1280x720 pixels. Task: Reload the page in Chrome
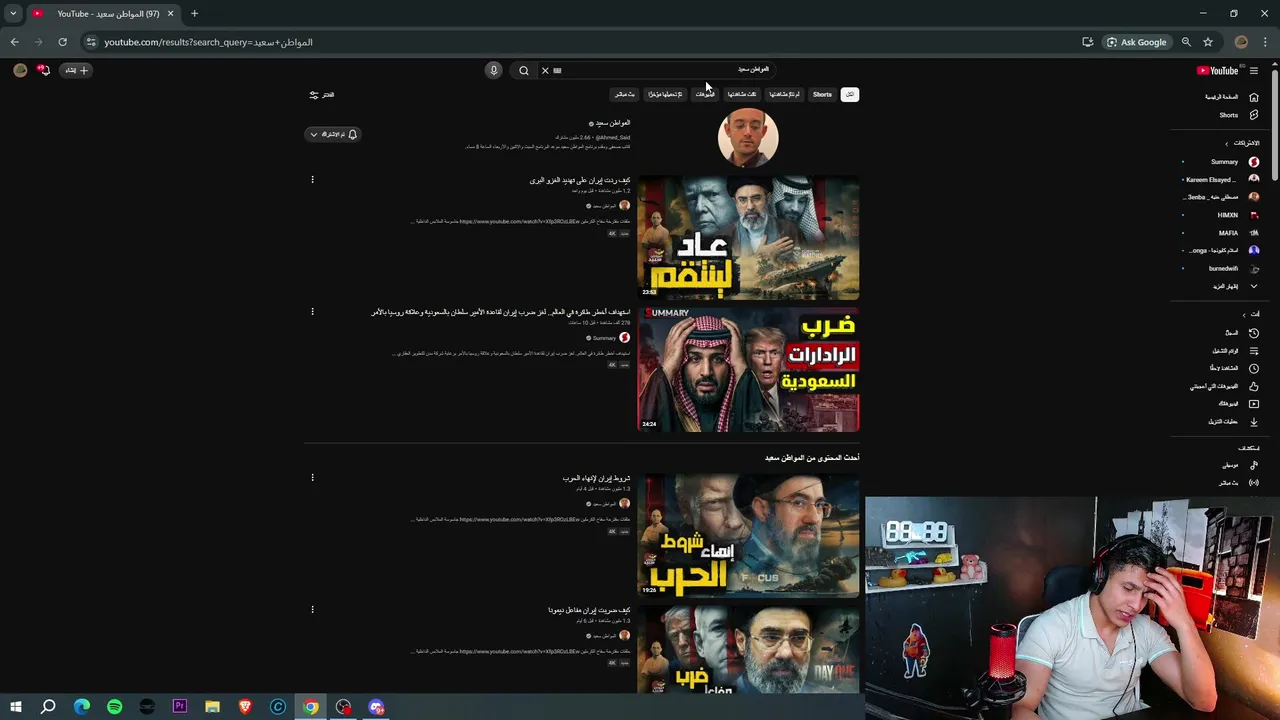(x=62, y=42)
